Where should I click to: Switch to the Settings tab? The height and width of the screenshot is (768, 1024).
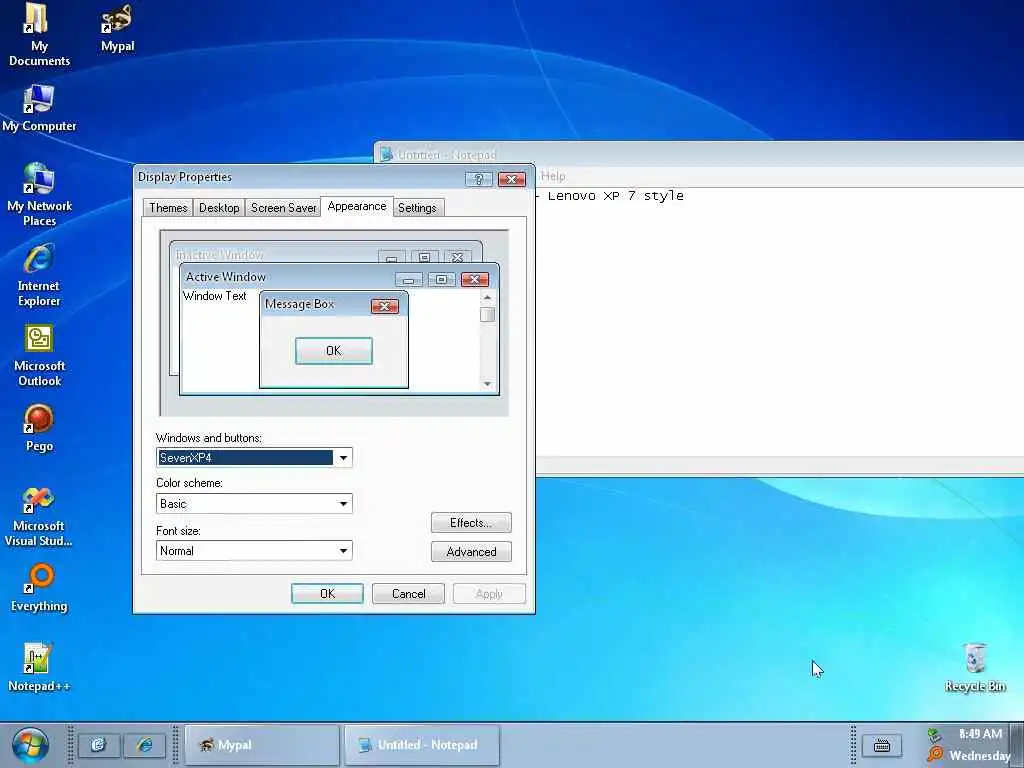click(x=417, y=208)
